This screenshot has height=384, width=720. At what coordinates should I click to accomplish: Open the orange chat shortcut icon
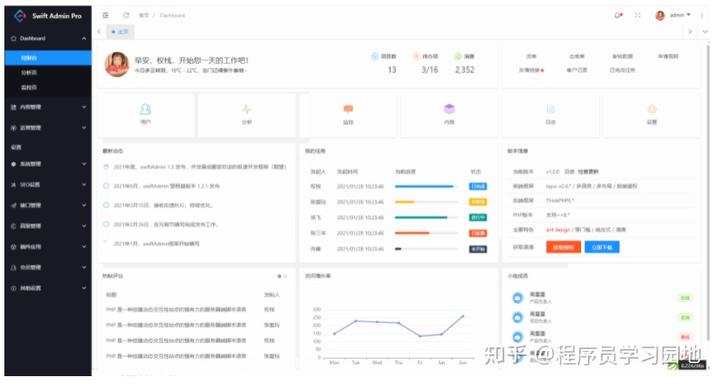pos(348,109)
